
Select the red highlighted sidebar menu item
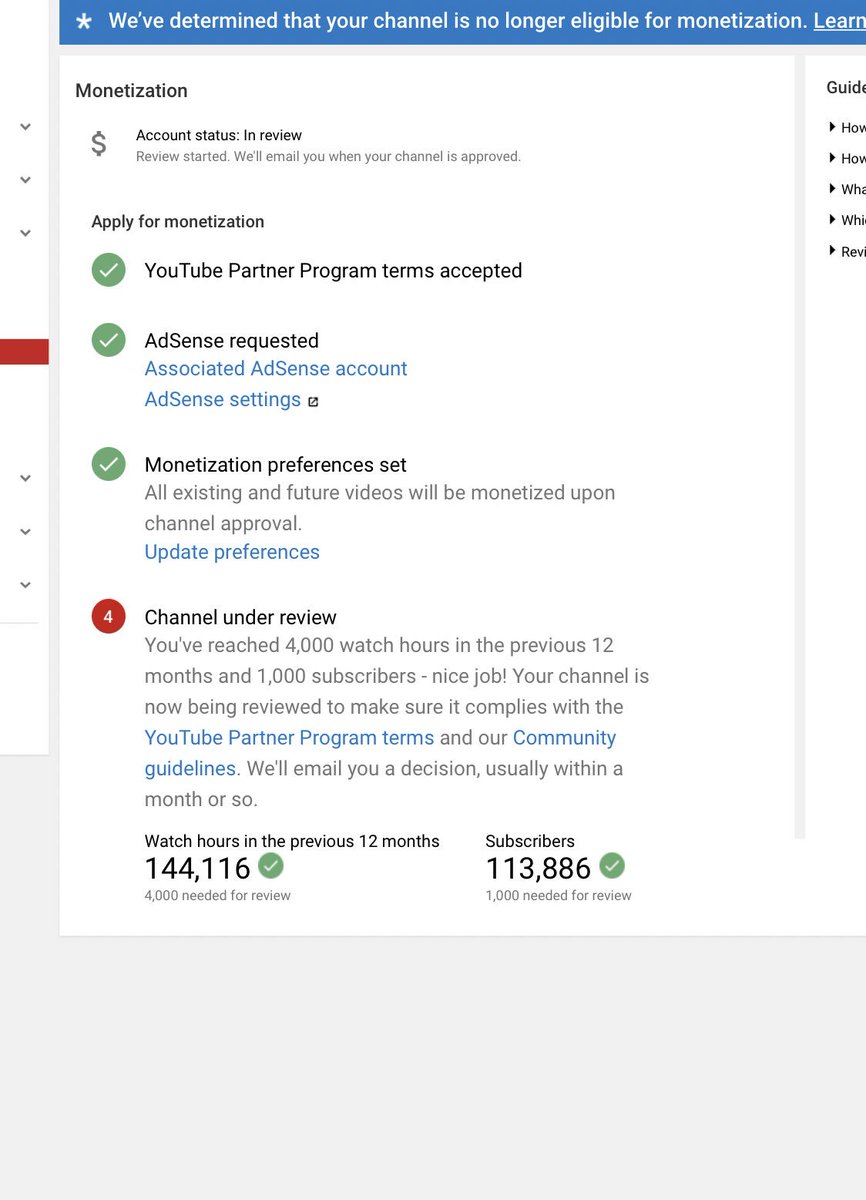24,352
